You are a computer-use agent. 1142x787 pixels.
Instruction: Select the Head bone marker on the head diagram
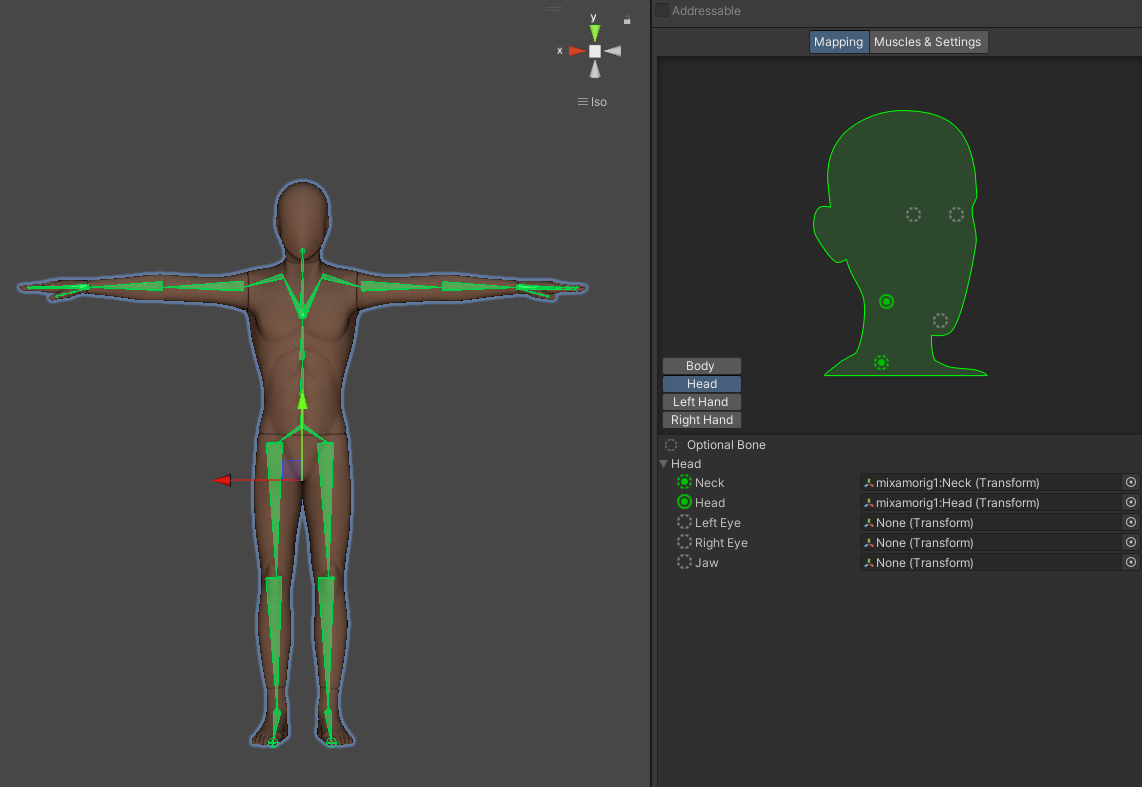click(x=886, y=301)
